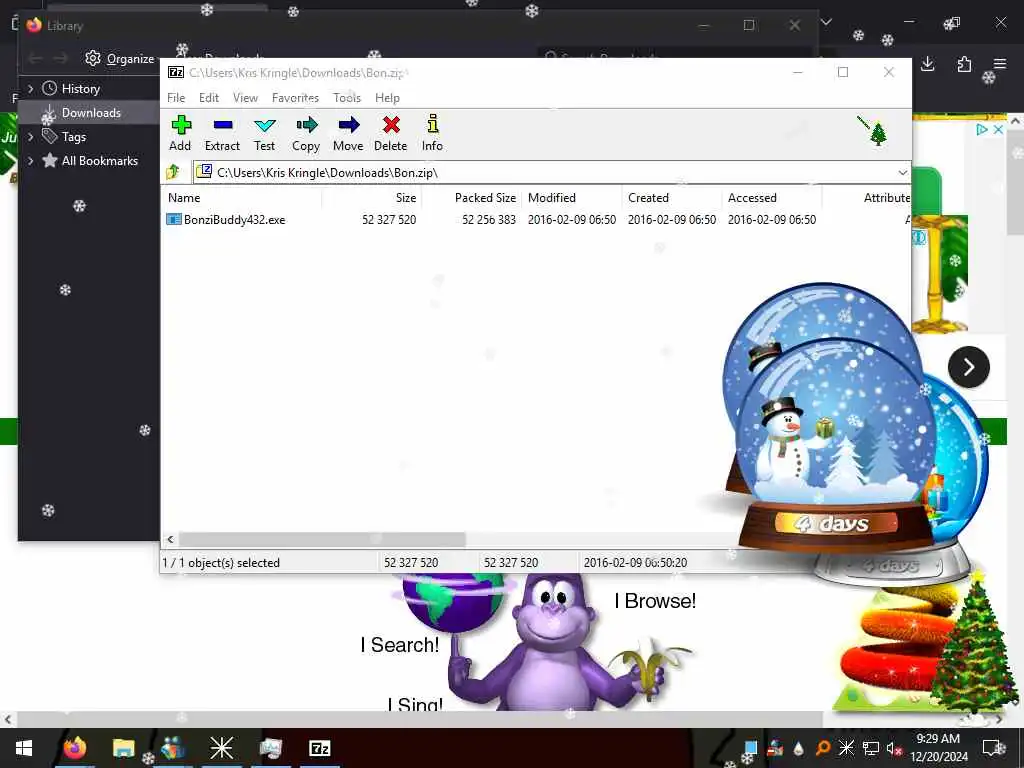Click size value 52 327 520 in file row
This screenshot has width=1024, height=768.
point(389,219)
